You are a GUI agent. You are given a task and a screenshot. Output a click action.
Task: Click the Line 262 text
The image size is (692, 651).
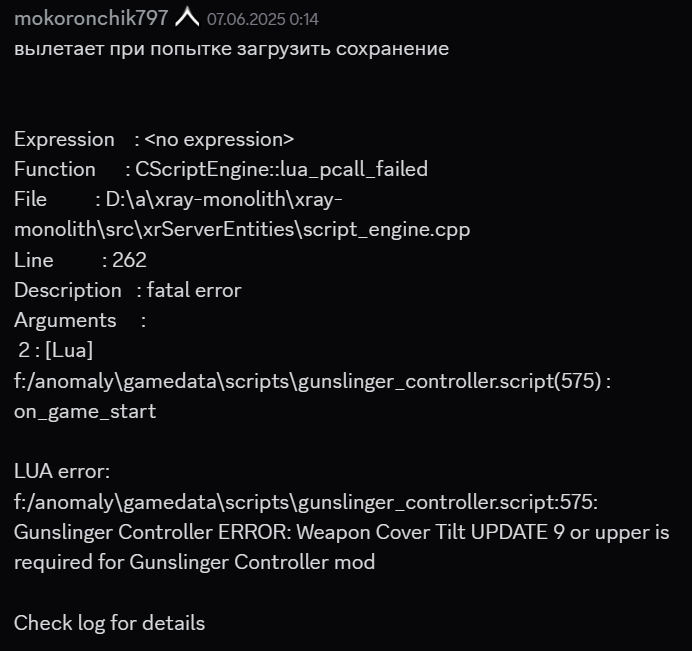tap(80, 260)
